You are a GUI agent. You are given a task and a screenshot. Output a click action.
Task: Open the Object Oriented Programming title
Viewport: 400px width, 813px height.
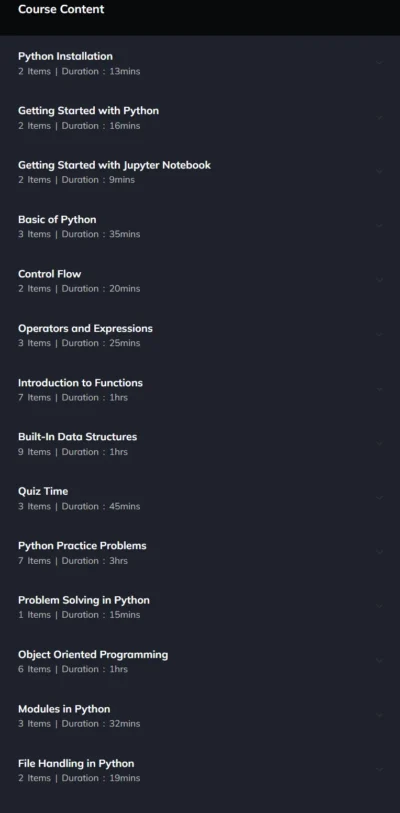click(x=93, y=654)
